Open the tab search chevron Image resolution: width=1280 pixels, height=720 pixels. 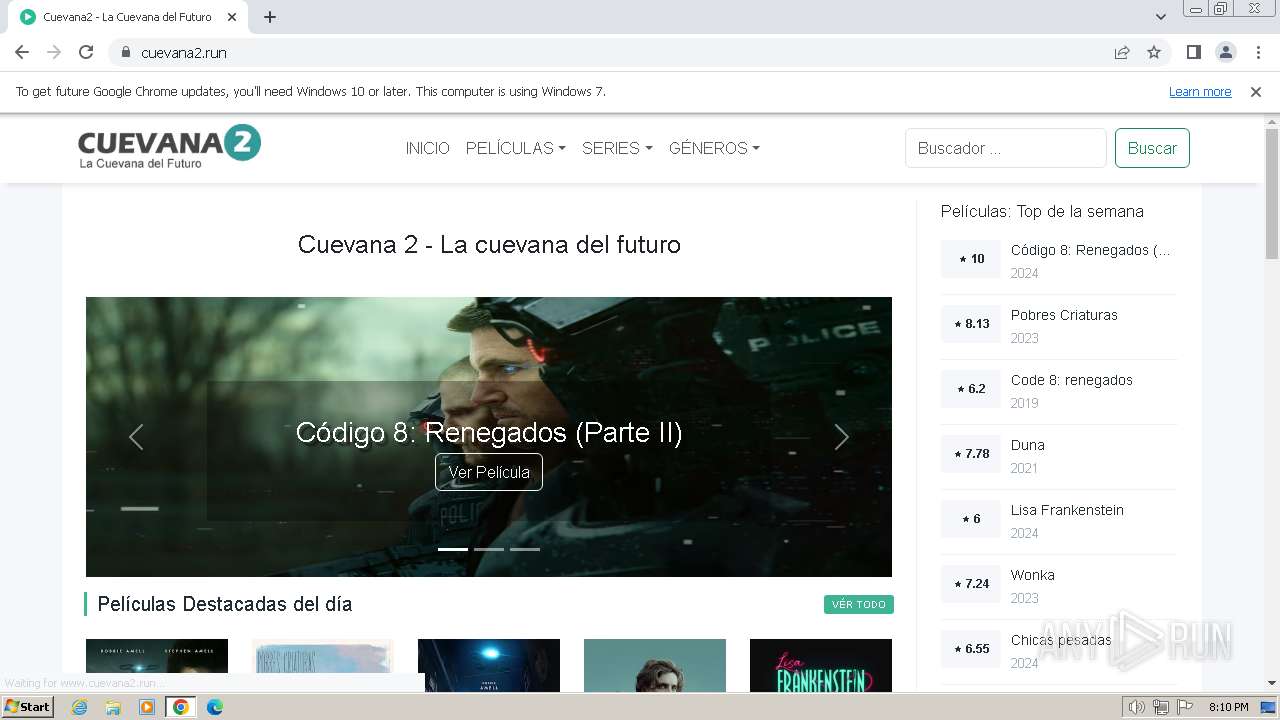coord(1160,17)
